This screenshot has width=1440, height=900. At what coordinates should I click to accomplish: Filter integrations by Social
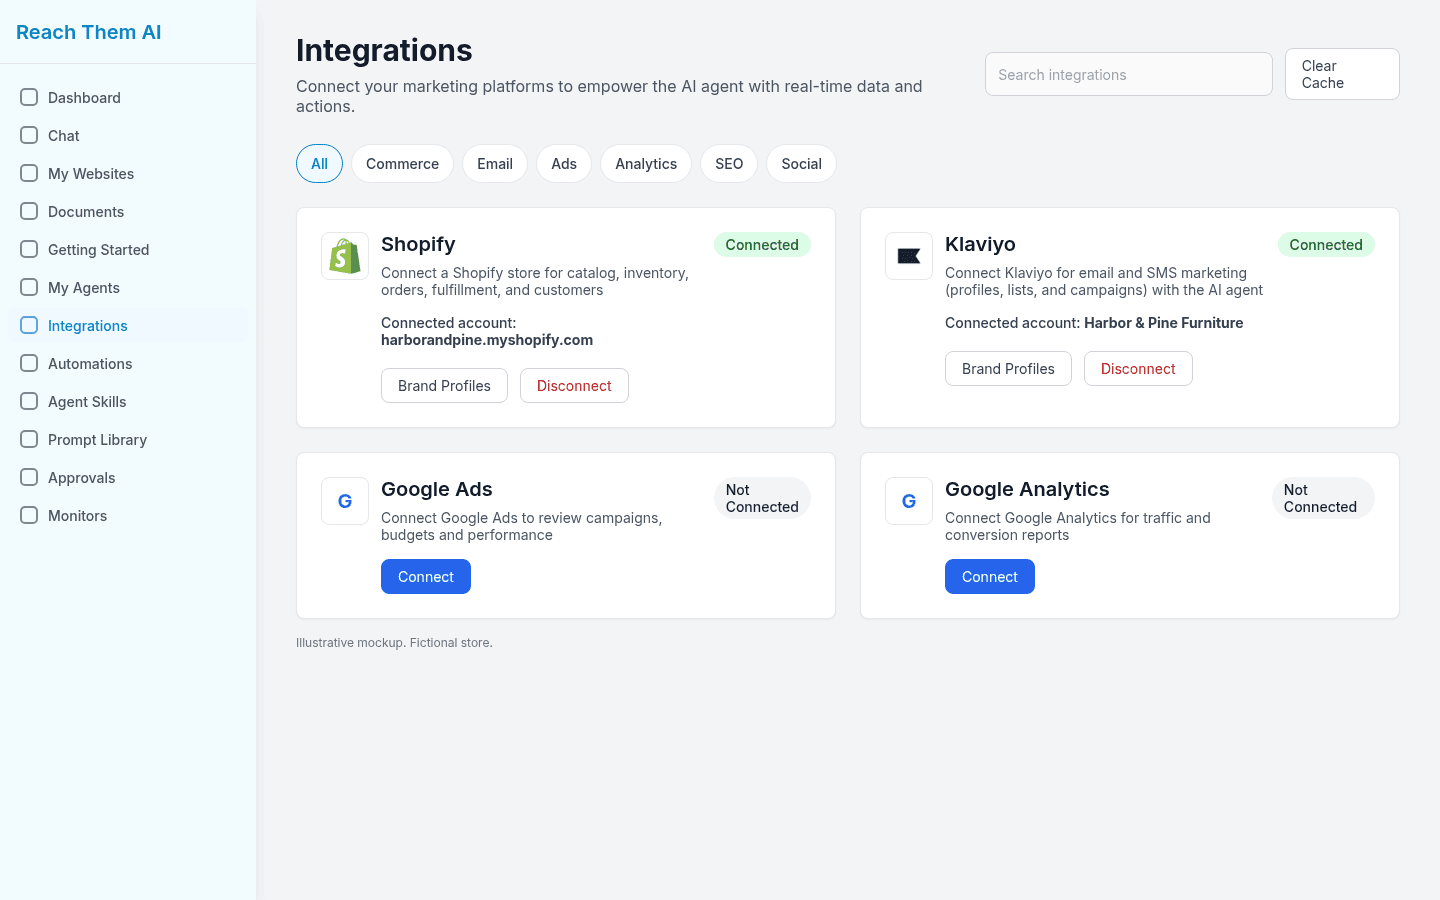coord(802,164)
